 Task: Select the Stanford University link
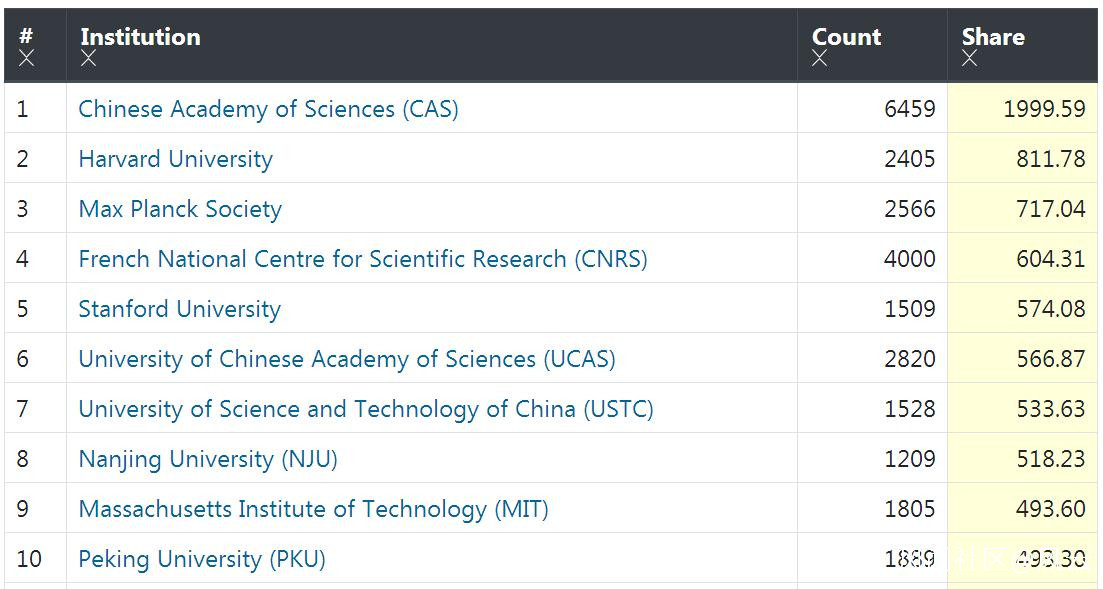(x=179, y=309)
